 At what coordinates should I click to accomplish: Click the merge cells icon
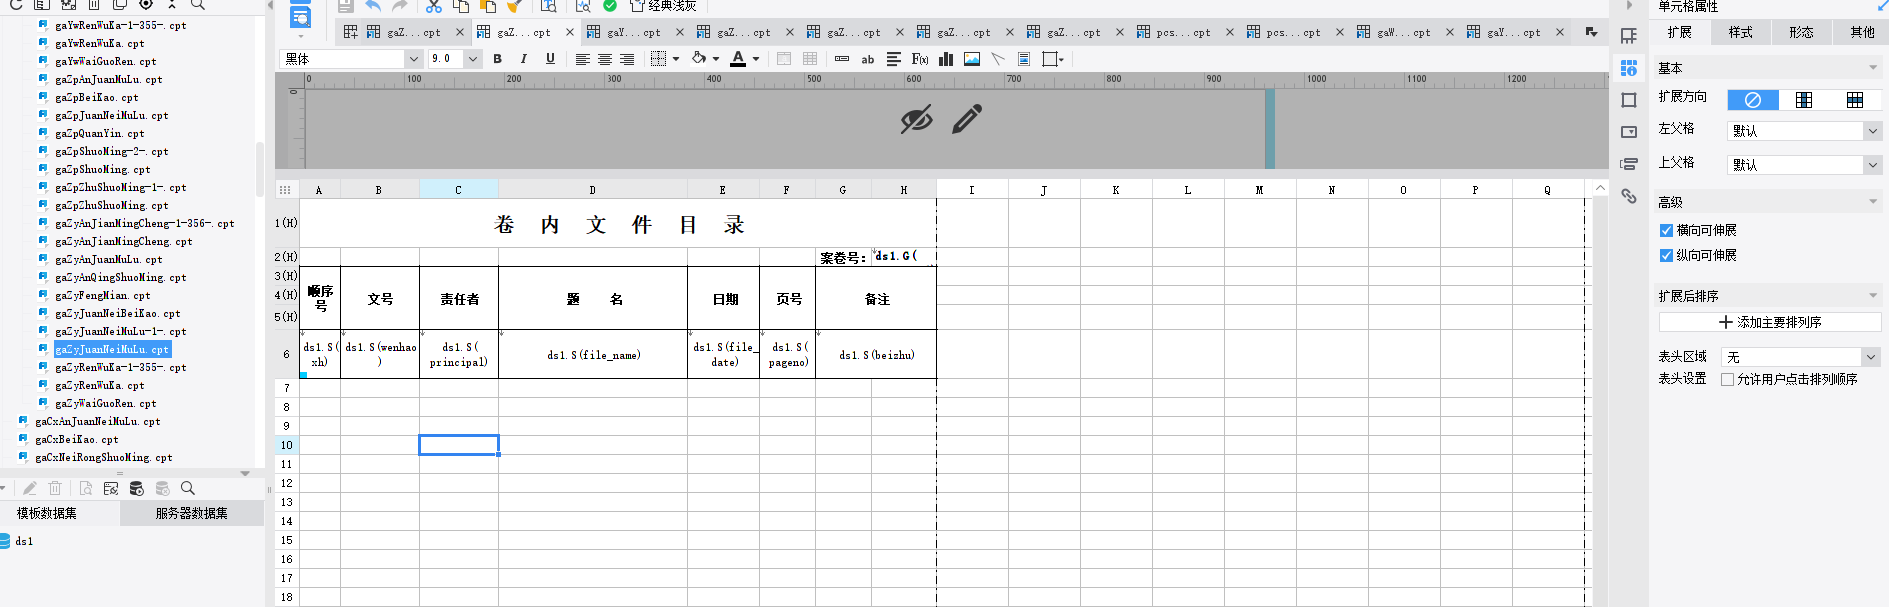pos(784,59)
